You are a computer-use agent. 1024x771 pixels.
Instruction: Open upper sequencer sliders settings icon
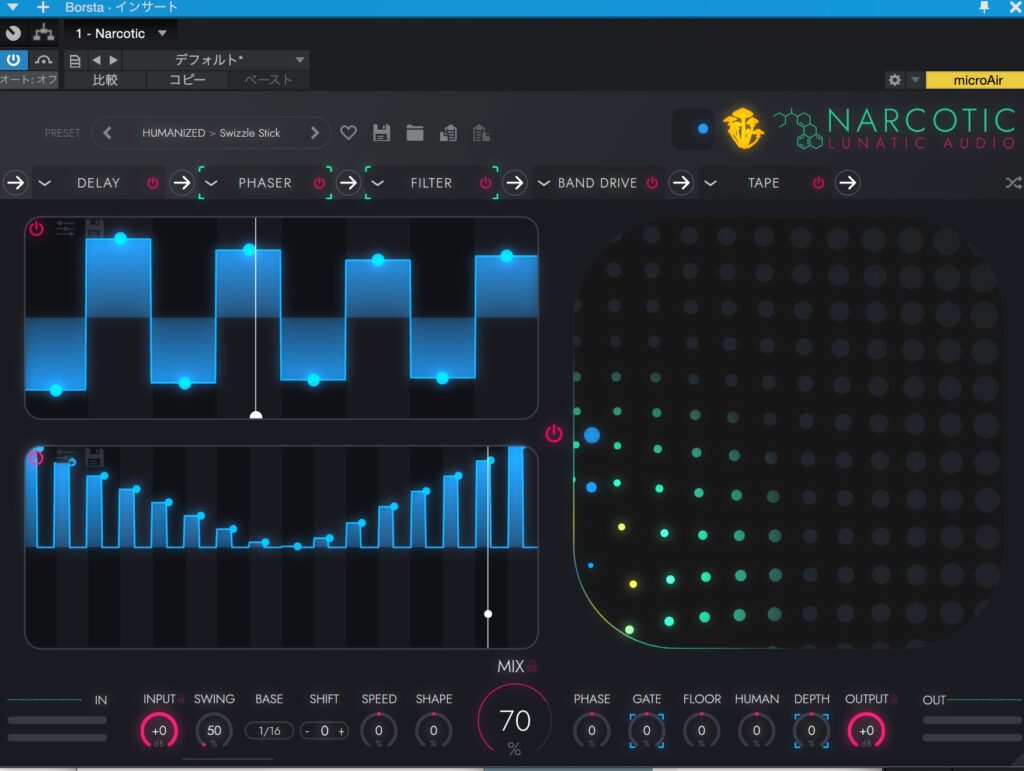point(66,229)
